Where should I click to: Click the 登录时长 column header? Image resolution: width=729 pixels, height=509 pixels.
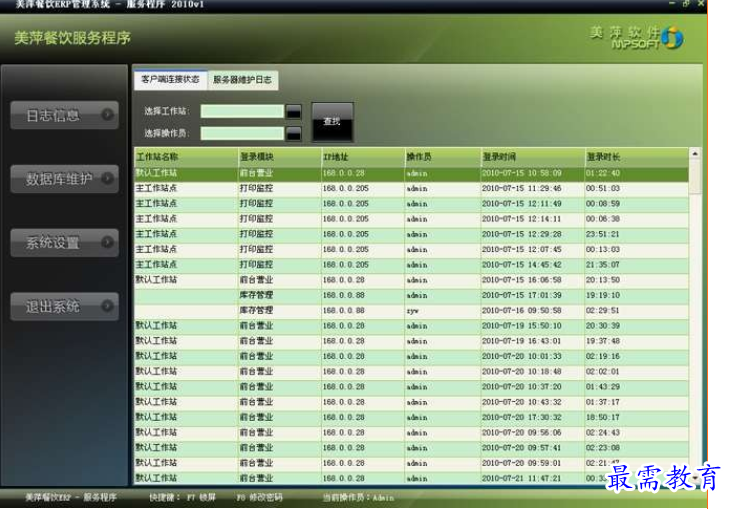[x=636, y=157]
